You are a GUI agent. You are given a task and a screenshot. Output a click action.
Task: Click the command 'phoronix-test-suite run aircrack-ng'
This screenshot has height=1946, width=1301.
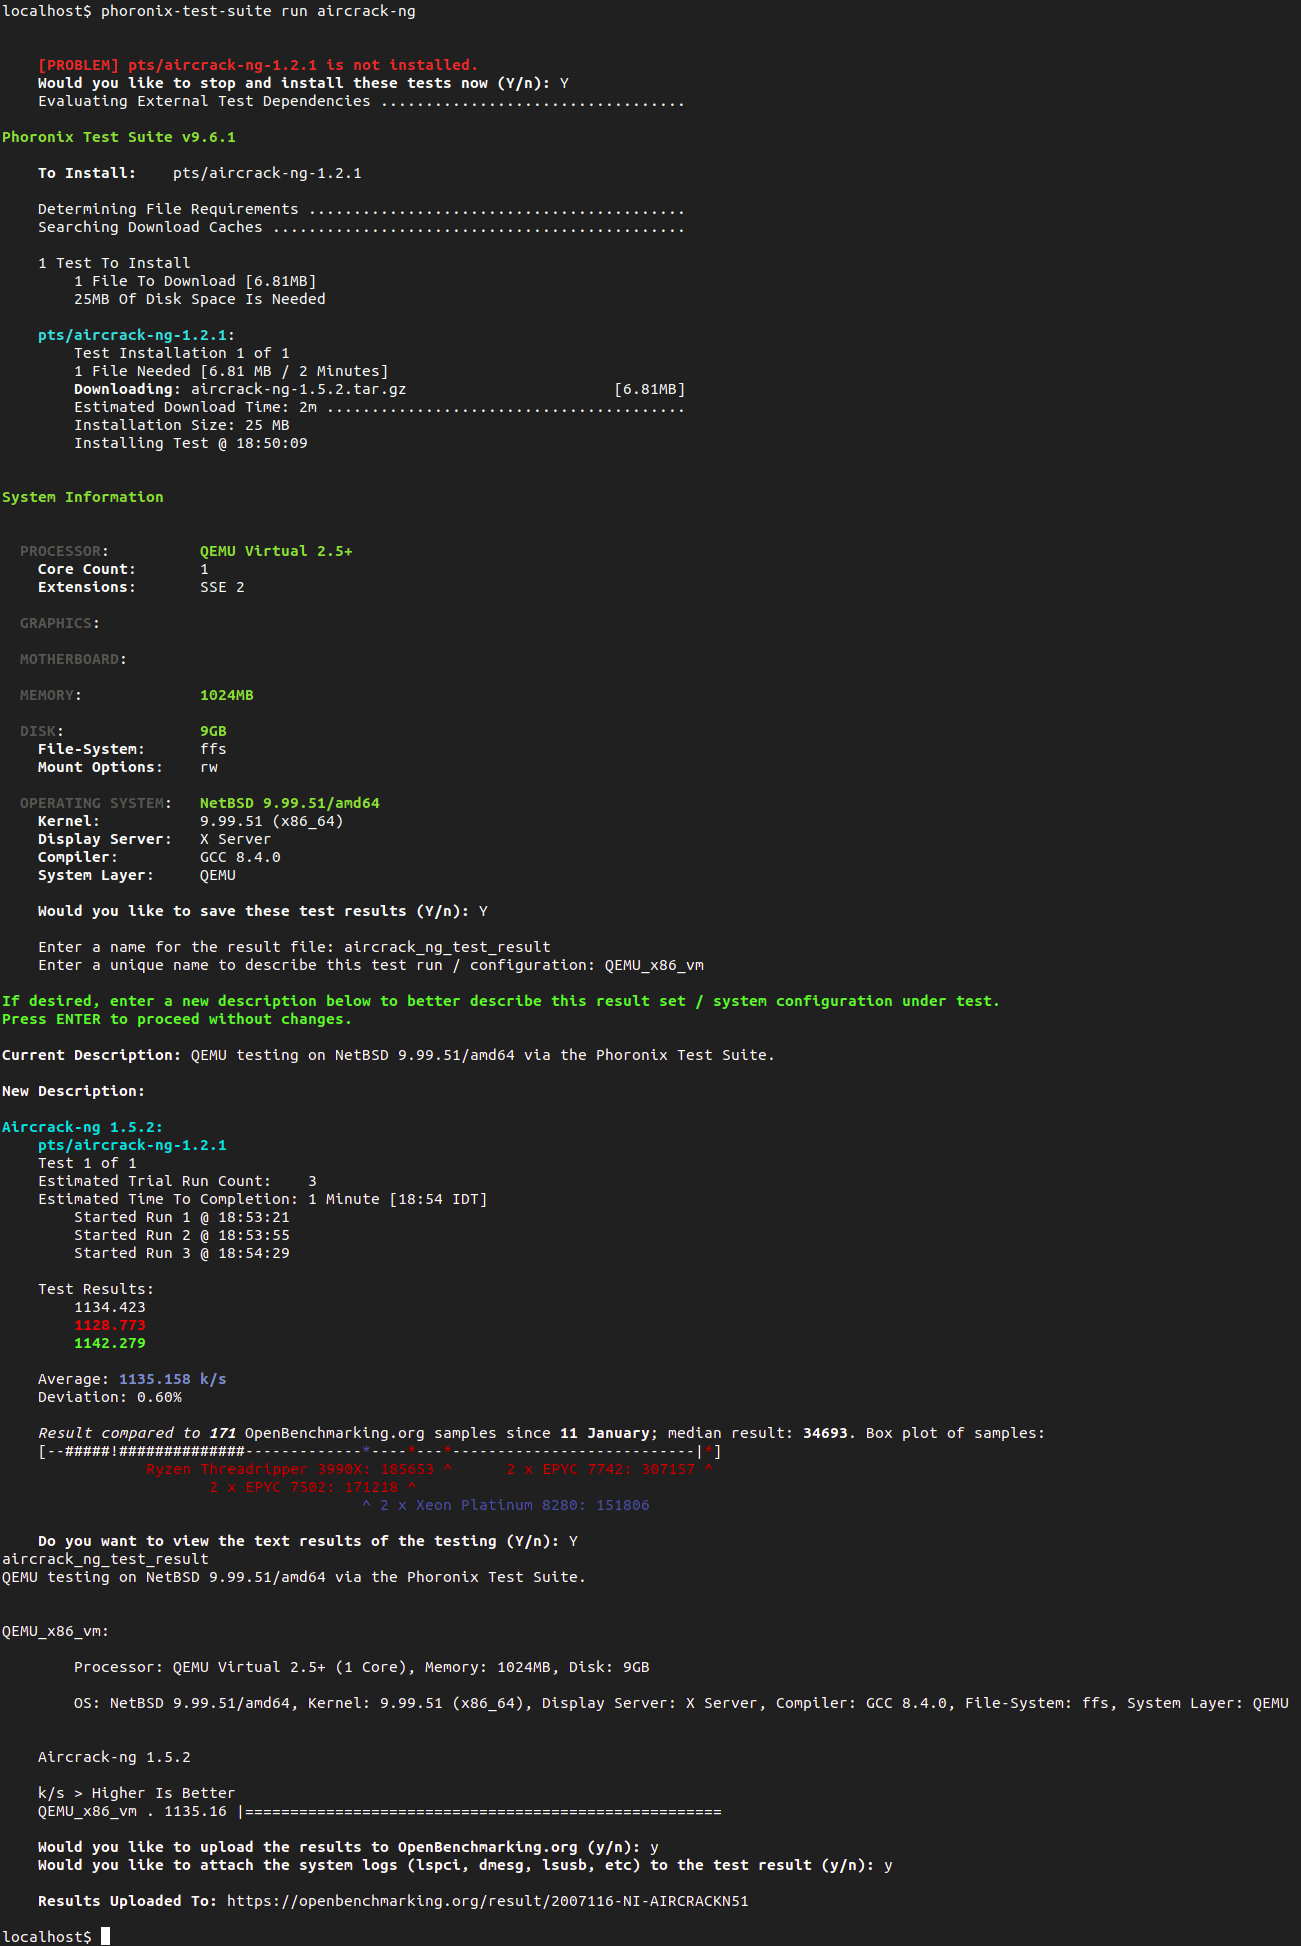[x=258, y=12]
